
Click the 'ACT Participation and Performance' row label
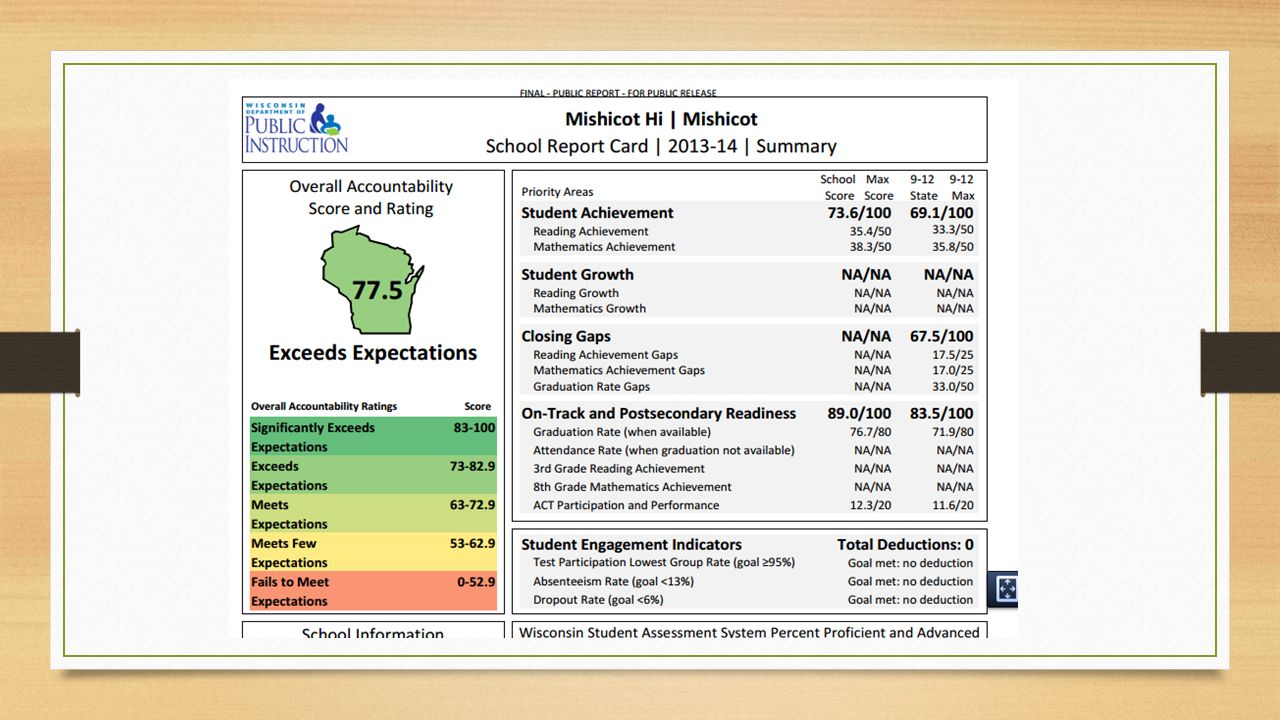click(626, 506)
